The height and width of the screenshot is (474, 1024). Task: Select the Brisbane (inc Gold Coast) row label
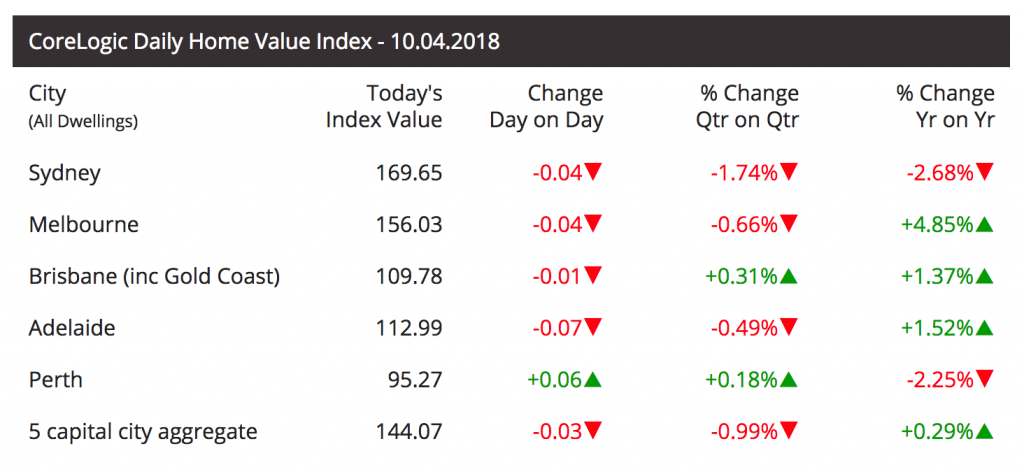click(154, 276)
